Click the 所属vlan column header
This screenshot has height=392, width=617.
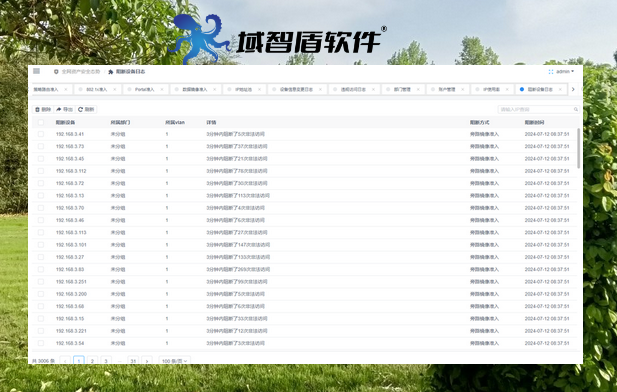pos(175,122)
